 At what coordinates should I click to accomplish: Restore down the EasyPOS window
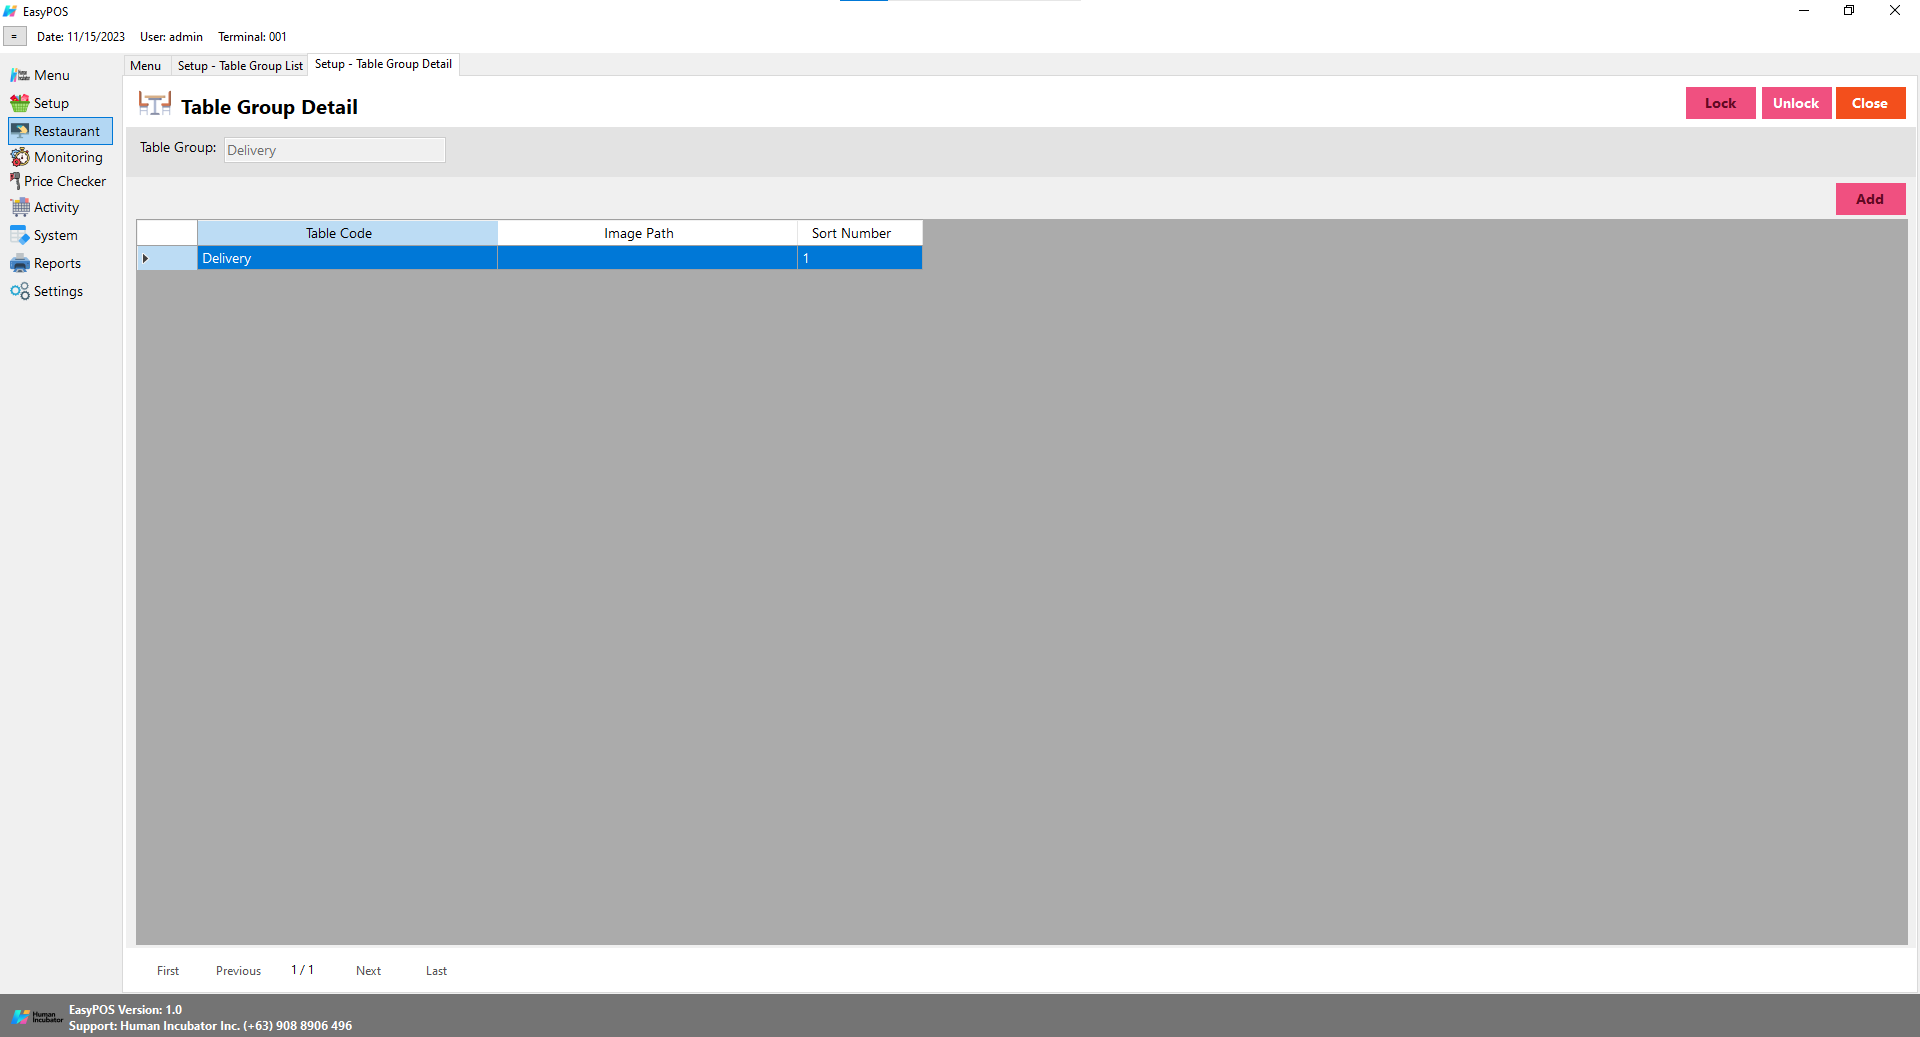(1849, 11)
